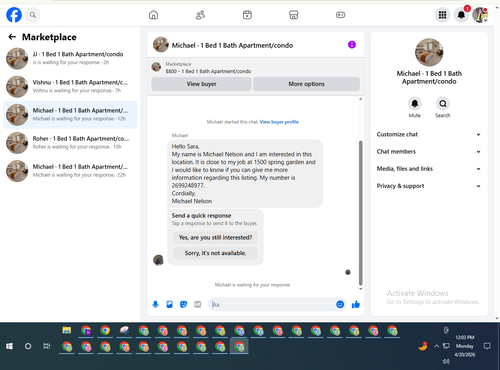The height and width of the screenshot is (370, 500).
Task: Click volume speaker icon in system tray
Action: 446,361
